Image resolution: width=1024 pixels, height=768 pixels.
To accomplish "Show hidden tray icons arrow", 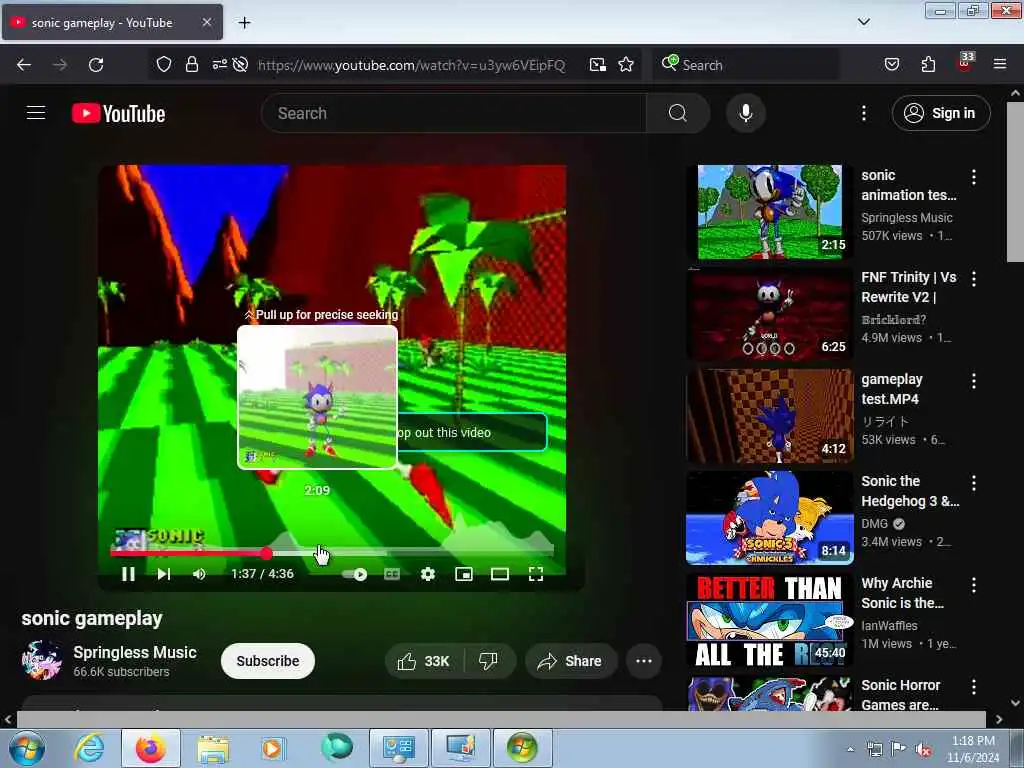I will [850, 749].
